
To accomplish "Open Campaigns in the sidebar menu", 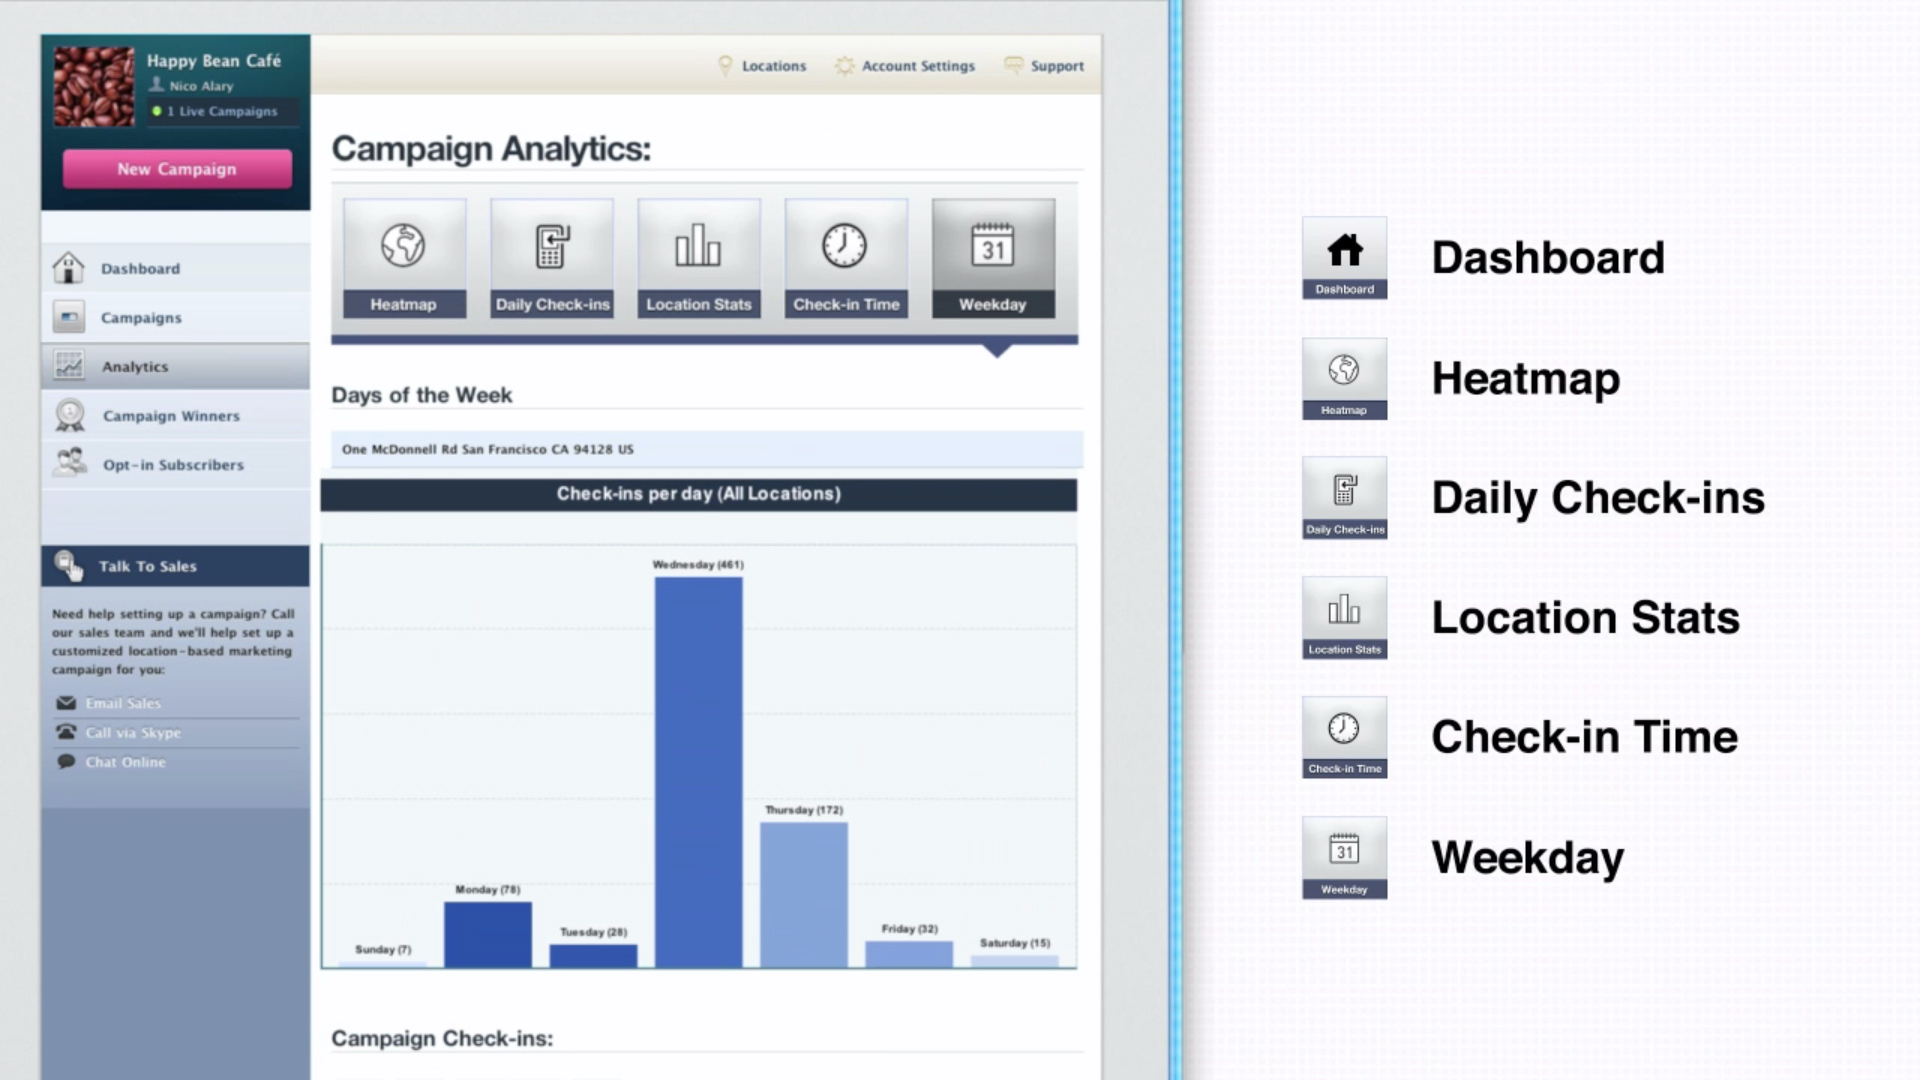I will (141, 318).
